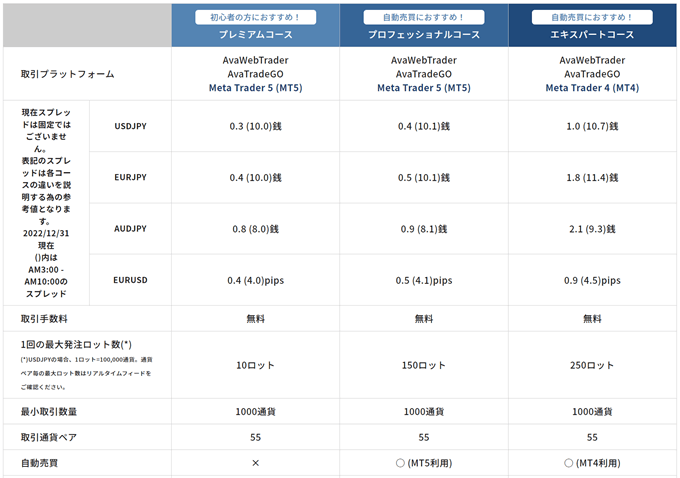Click the EURUSD row label
Viewport: 680px width, 478px height.
pos(131,280)
